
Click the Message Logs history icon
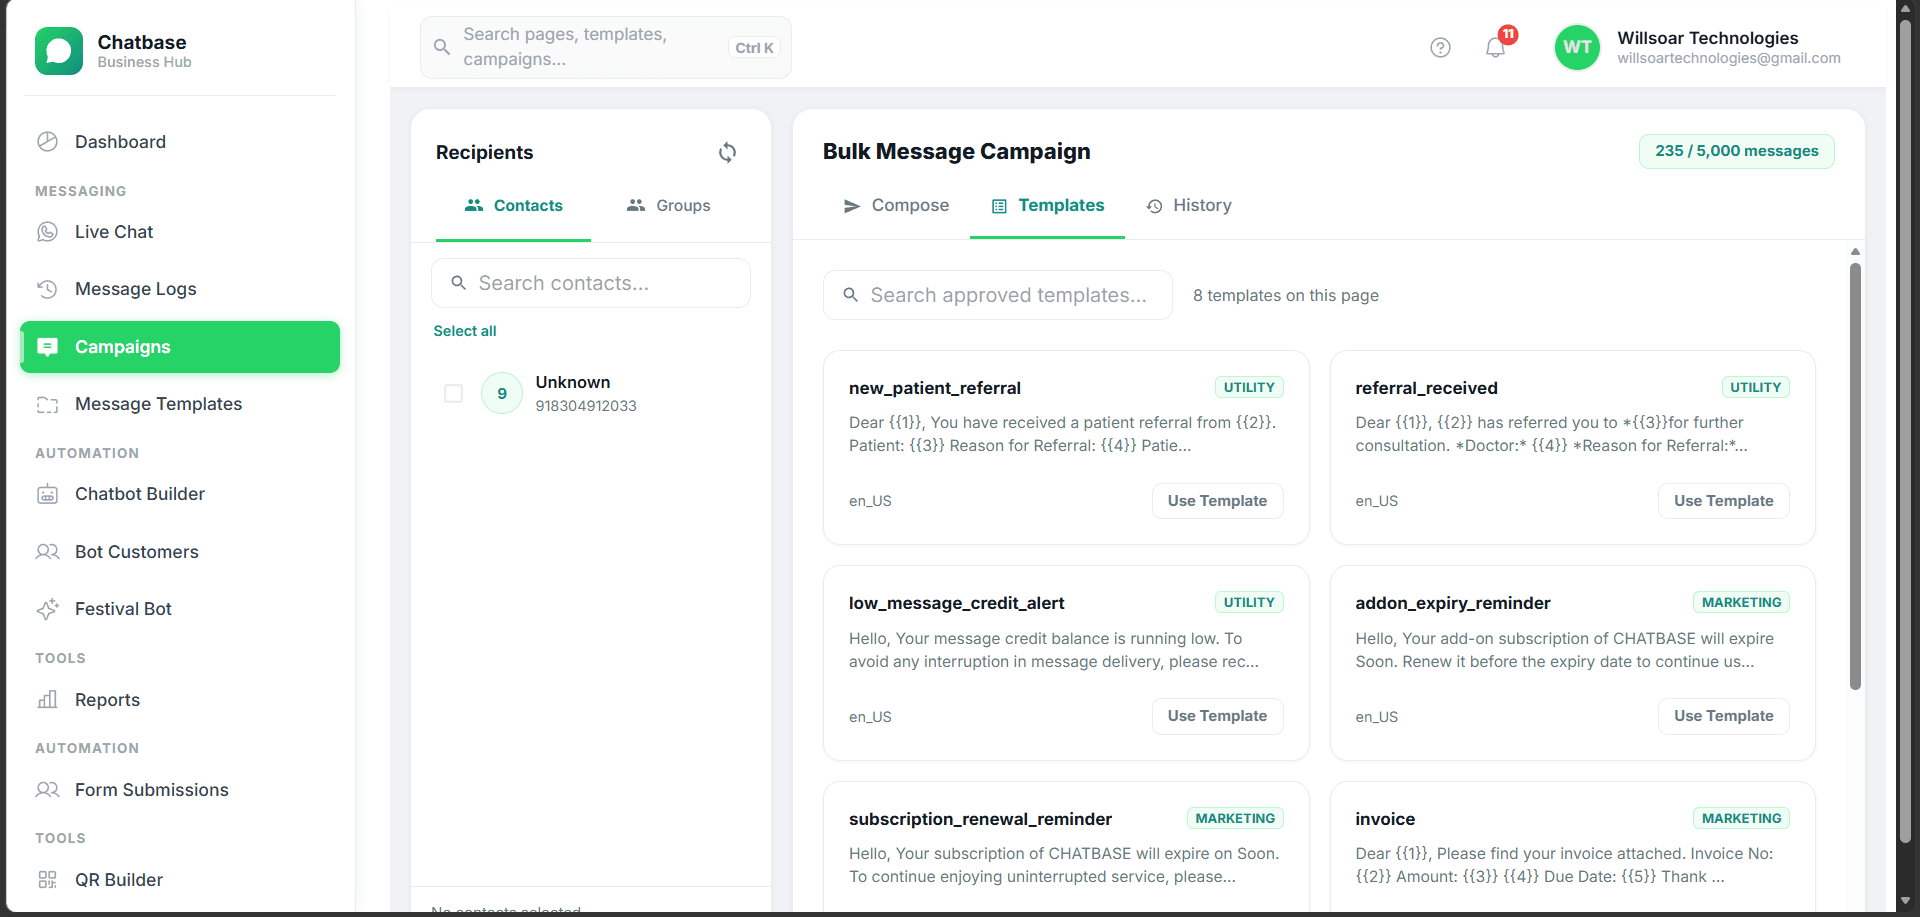click(x=47, y=289)
